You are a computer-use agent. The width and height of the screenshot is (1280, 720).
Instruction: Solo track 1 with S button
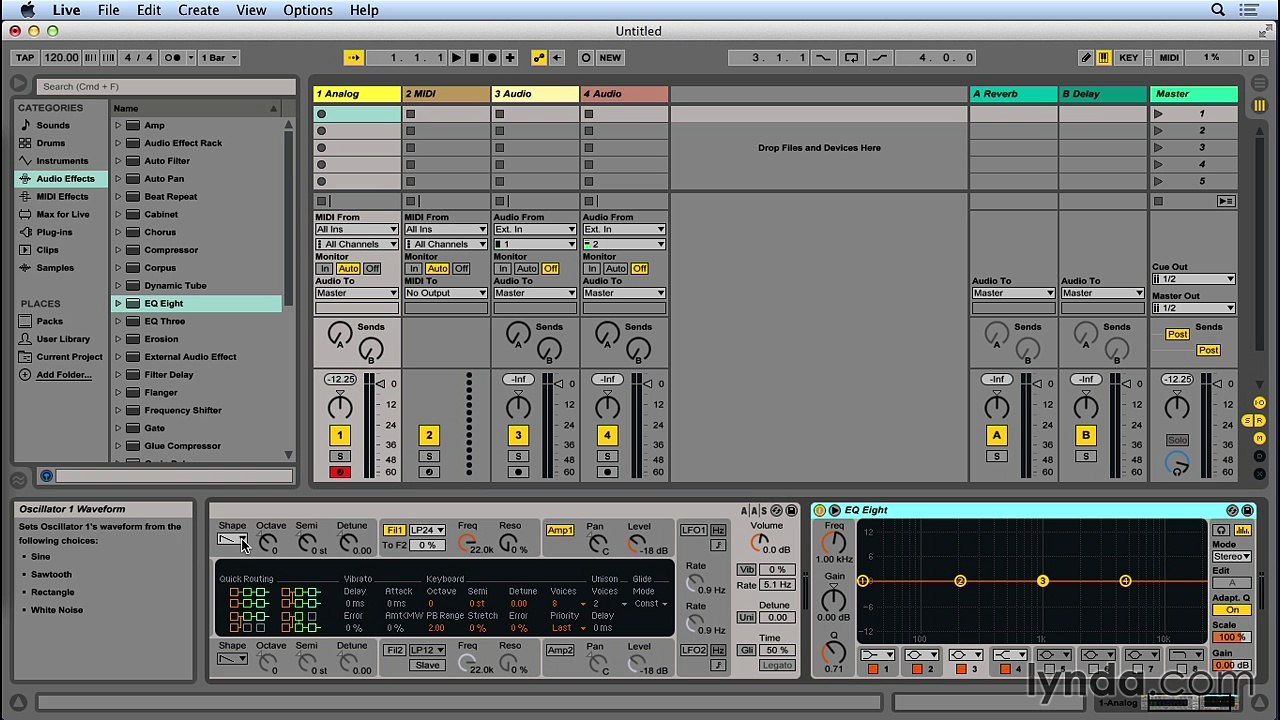(339, 456)
